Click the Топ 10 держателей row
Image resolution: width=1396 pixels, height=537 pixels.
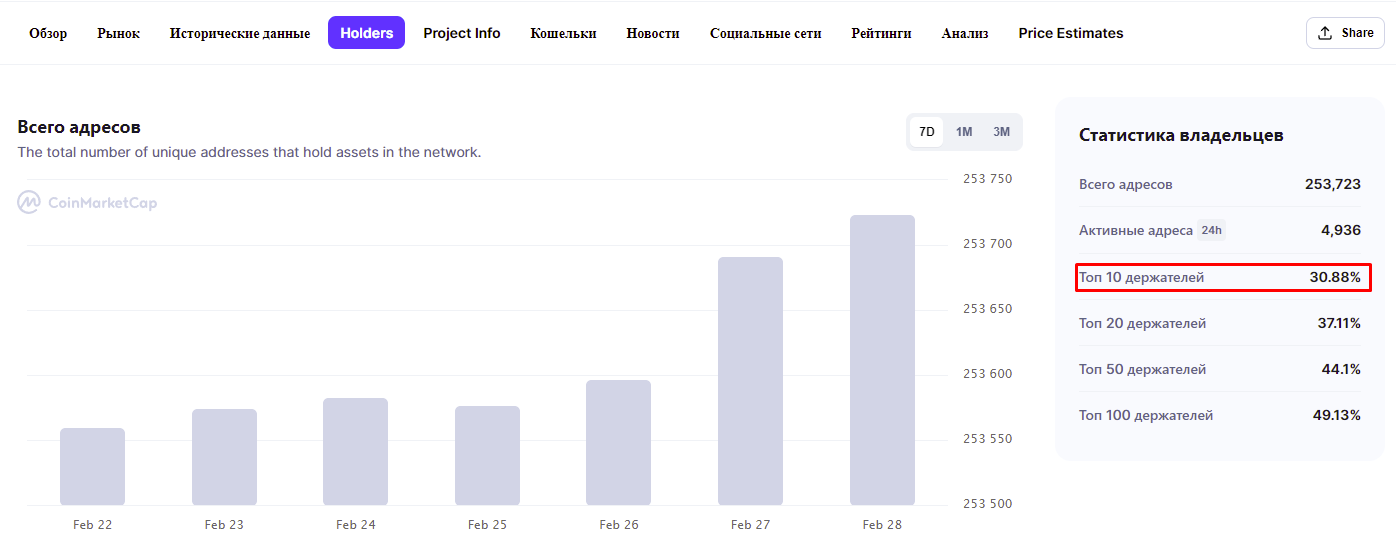(x=1219, y=277)
